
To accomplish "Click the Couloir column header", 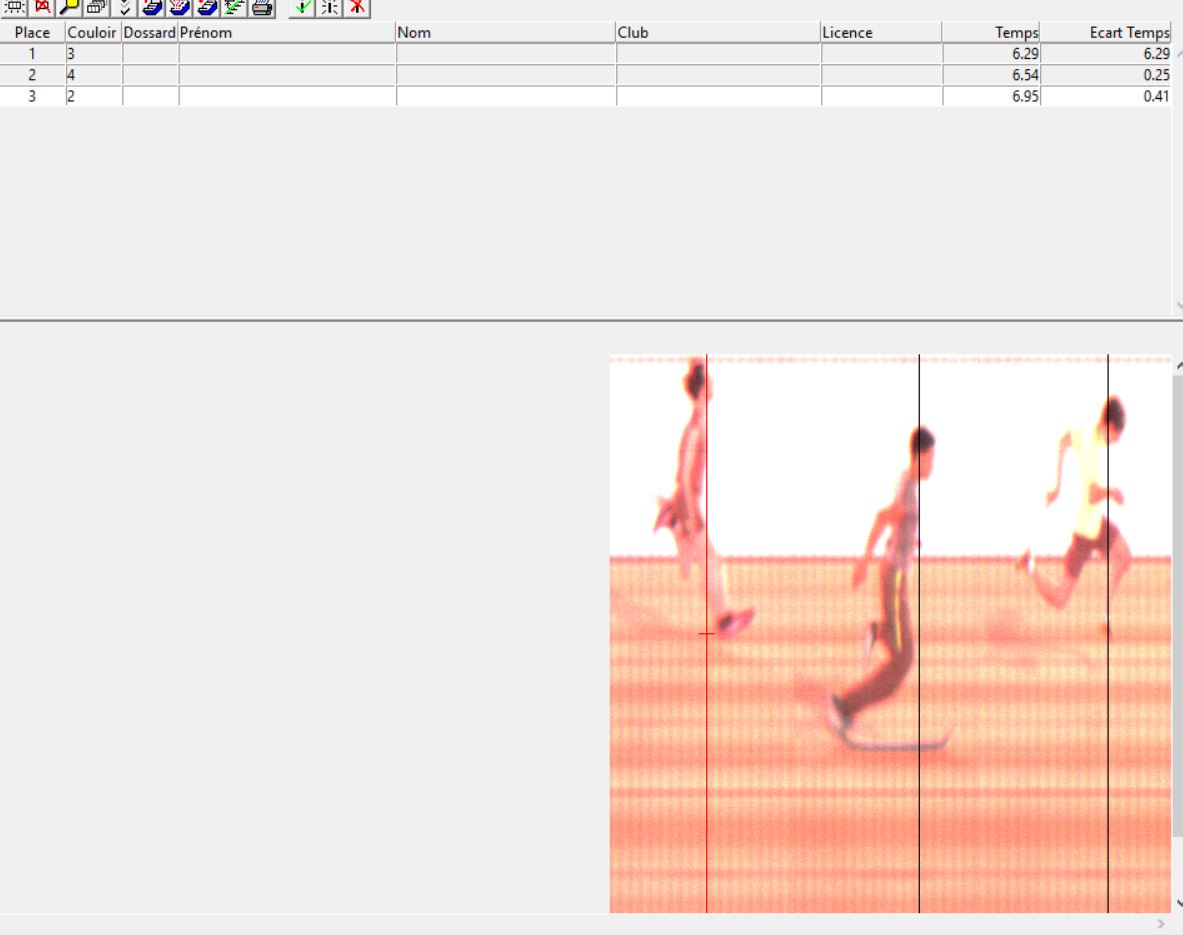I will point(94,32).
